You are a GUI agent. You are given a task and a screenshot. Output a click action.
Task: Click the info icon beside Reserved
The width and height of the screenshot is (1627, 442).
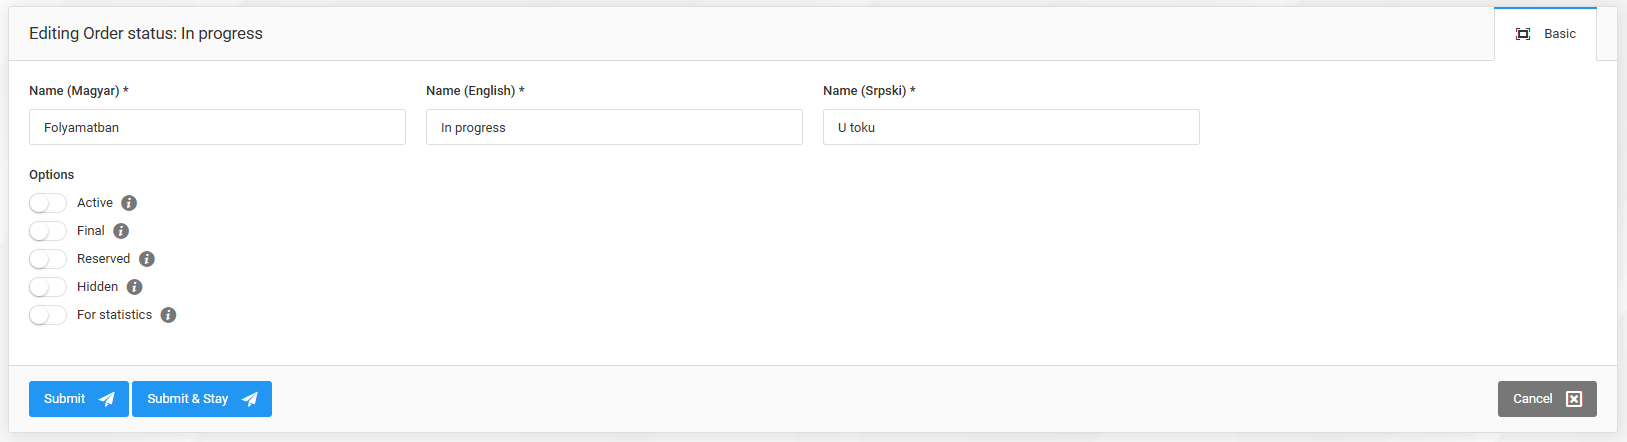(x=147, y=259)
